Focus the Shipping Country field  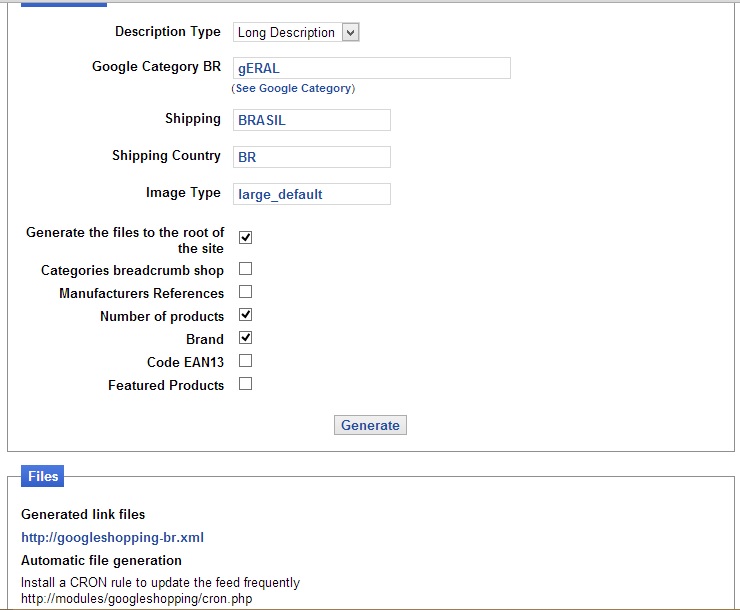coord(311,157)
